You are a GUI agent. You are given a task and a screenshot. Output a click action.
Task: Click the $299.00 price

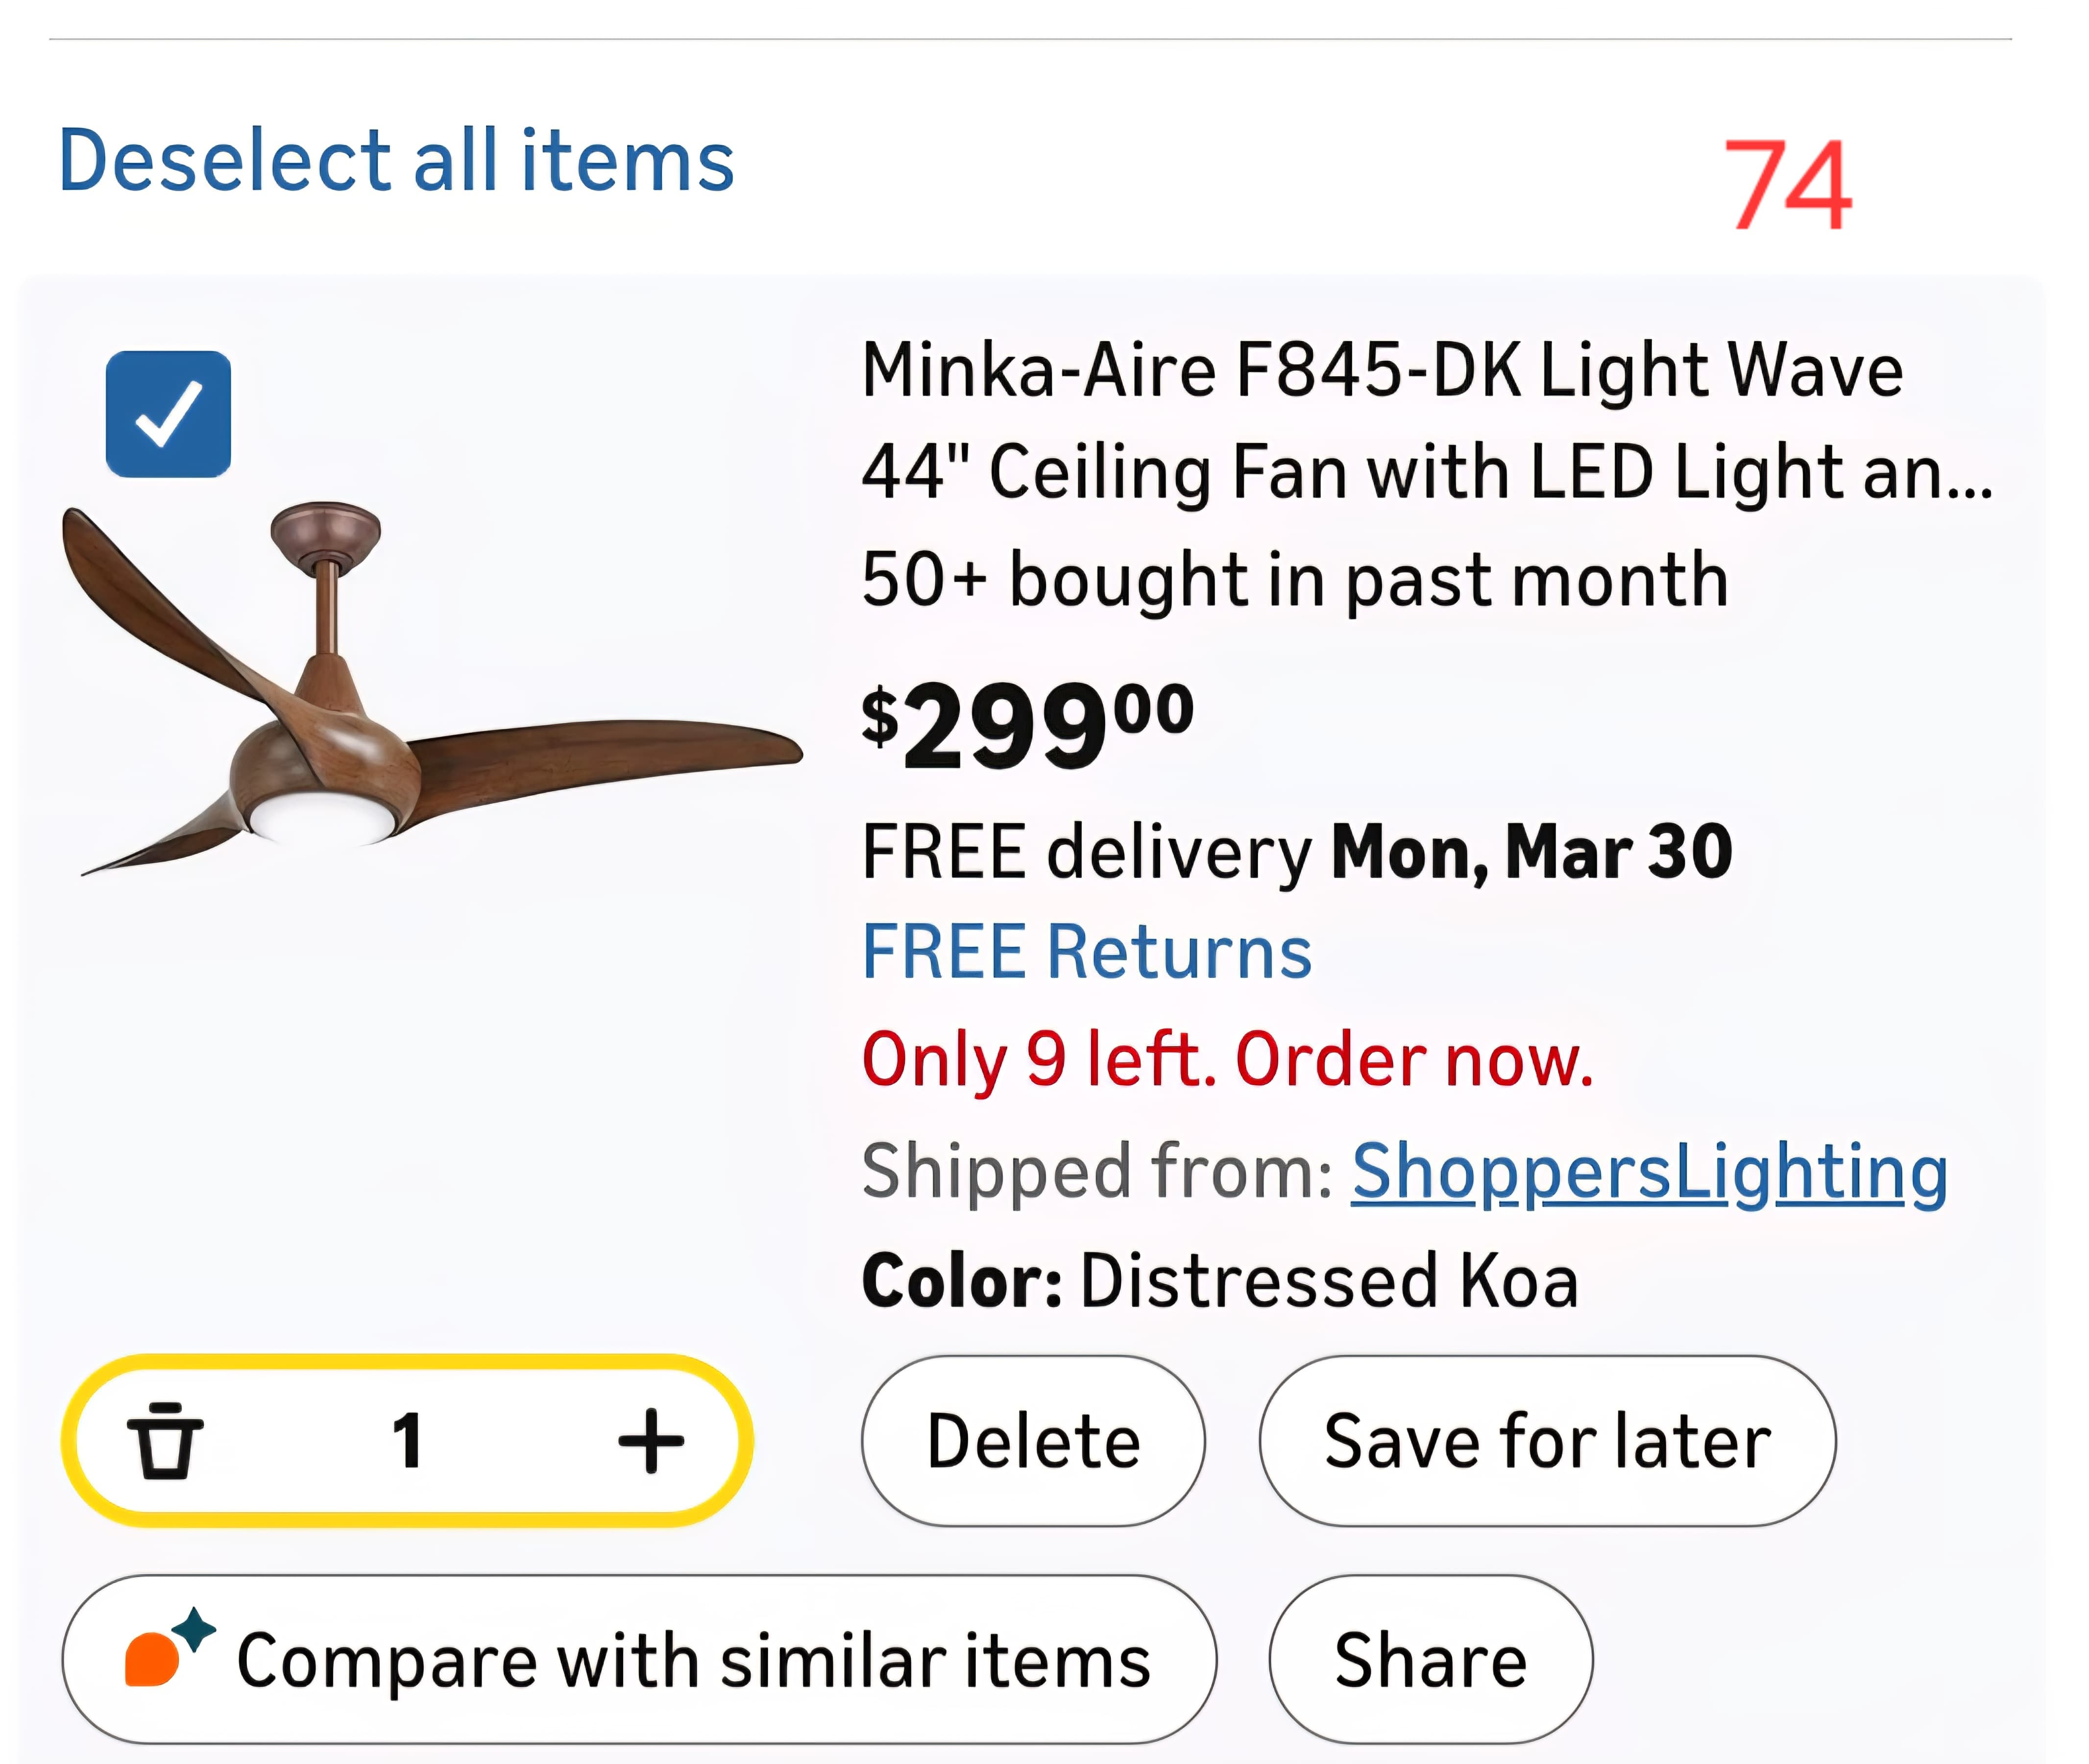click(x=1028, y=724)
